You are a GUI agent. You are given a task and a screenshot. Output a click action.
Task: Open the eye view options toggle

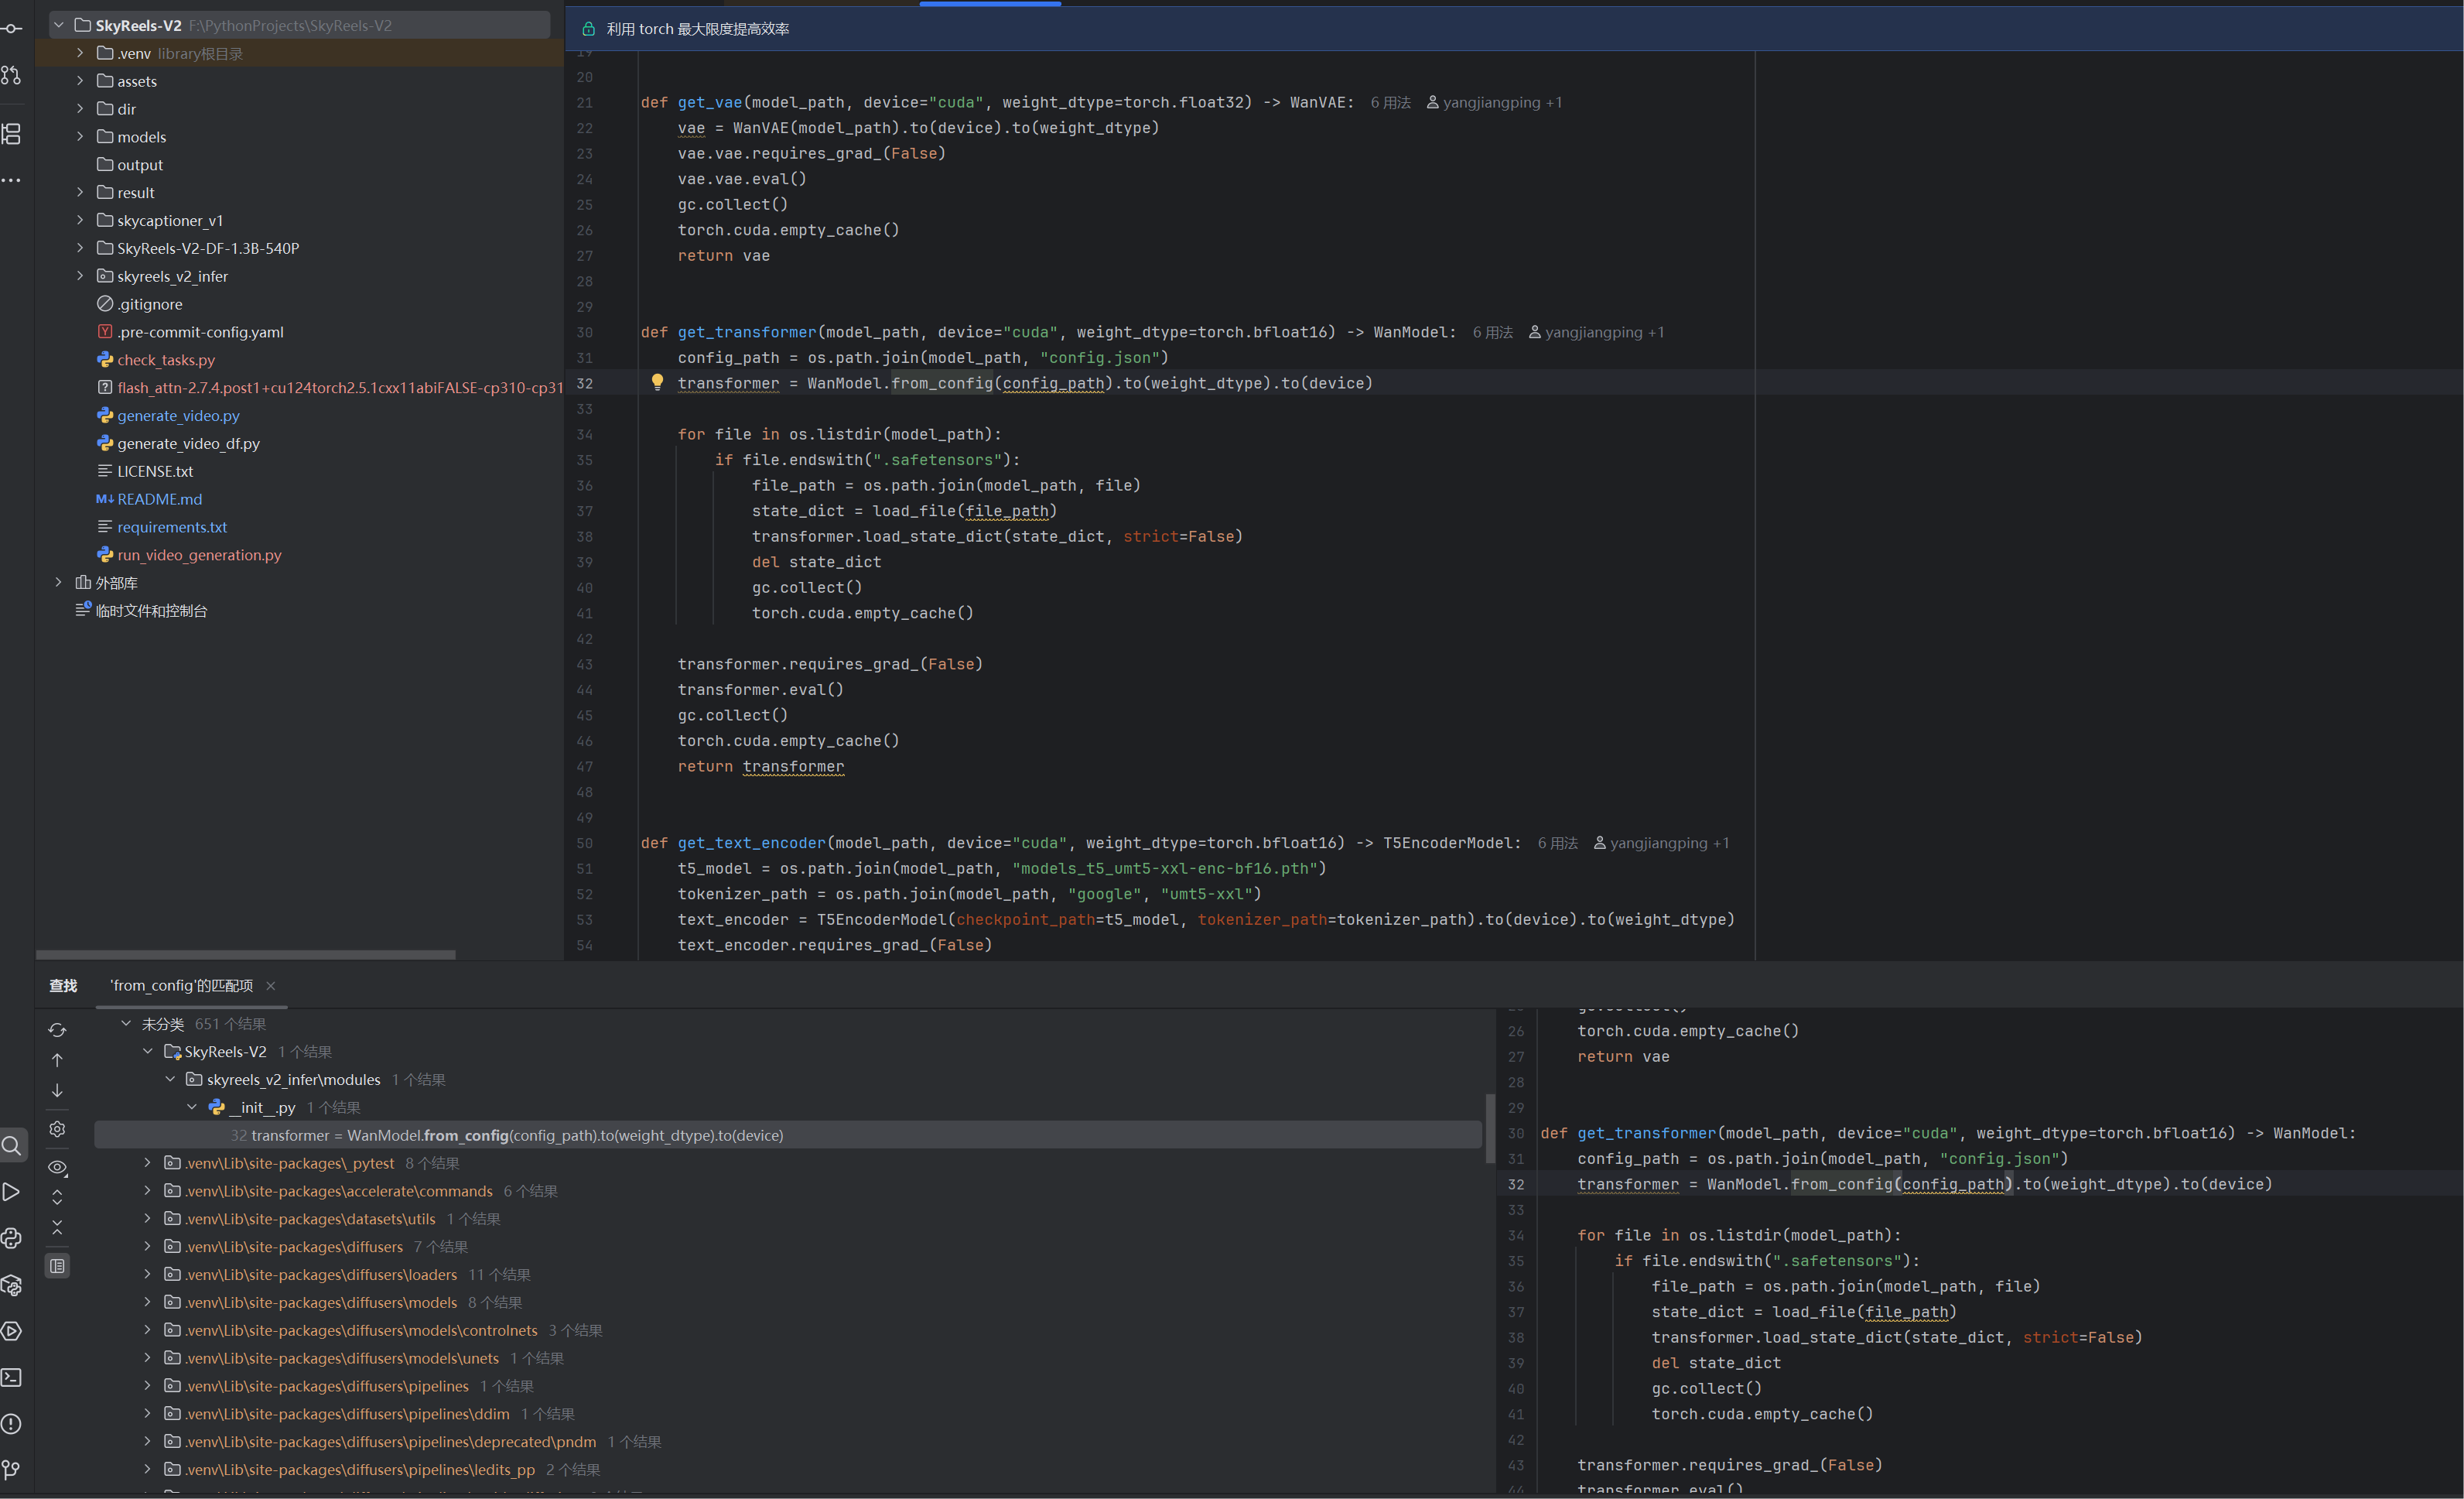tap(57, 1167)
